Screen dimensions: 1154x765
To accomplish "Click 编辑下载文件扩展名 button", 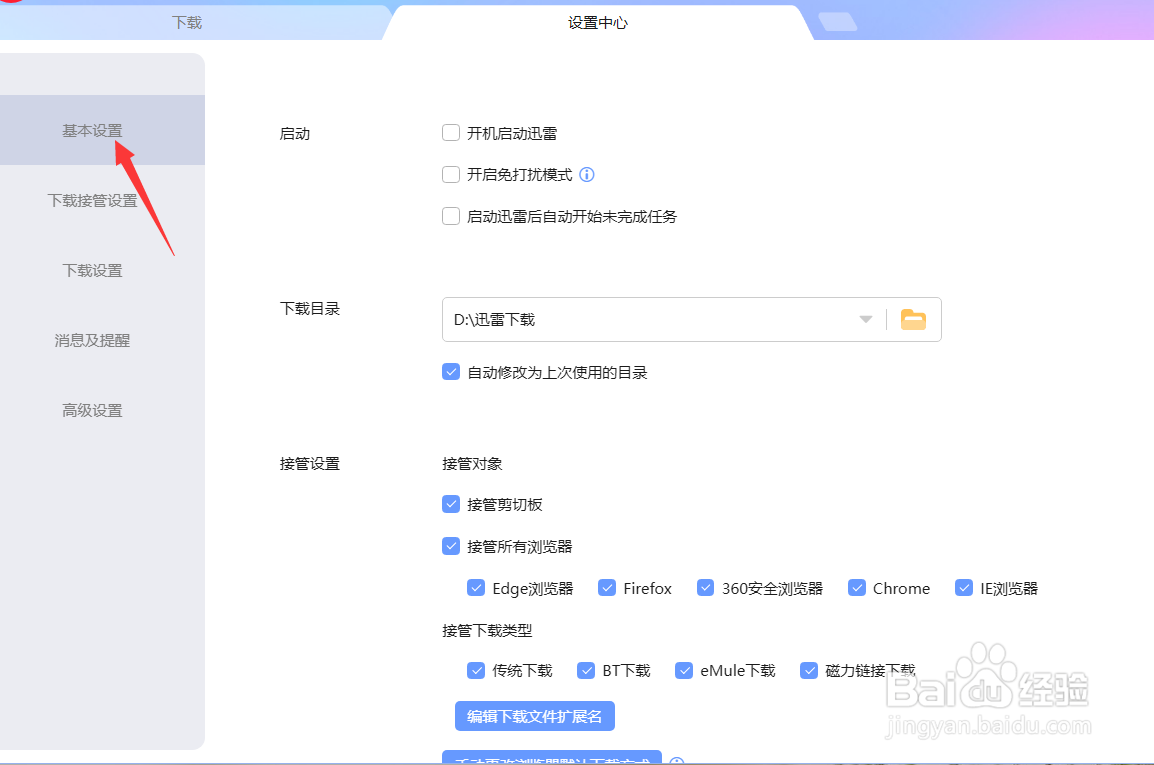I will coord(535,716).
